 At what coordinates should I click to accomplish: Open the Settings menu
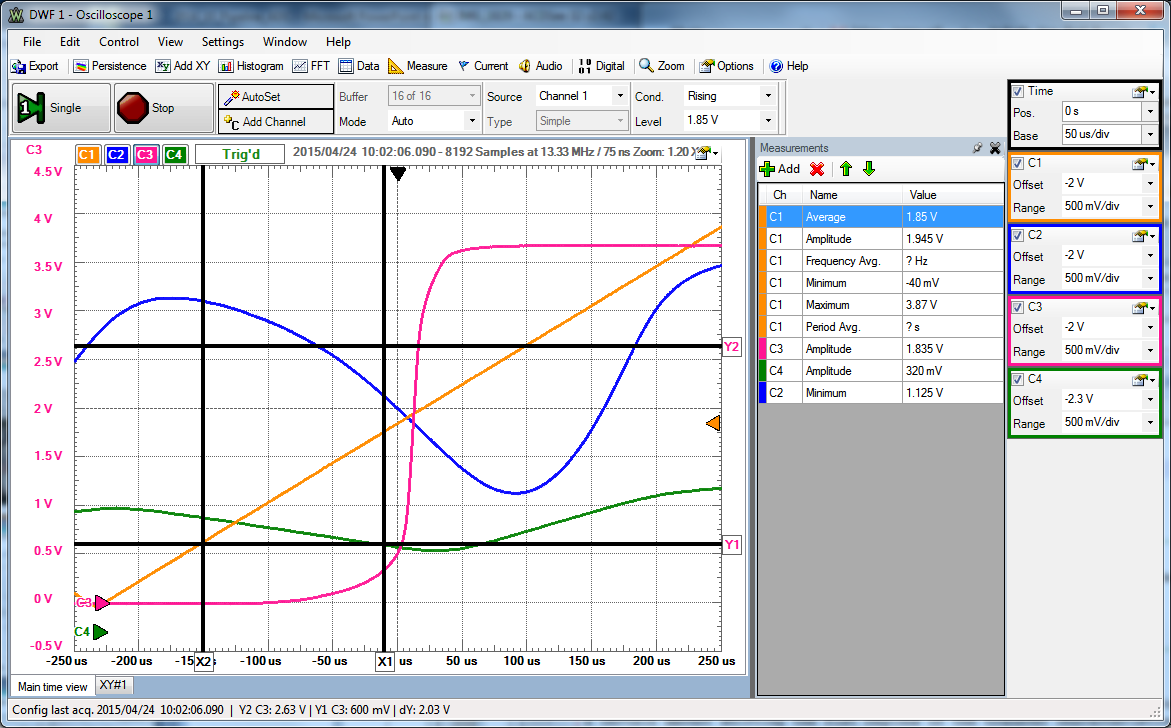pos(222,42)
